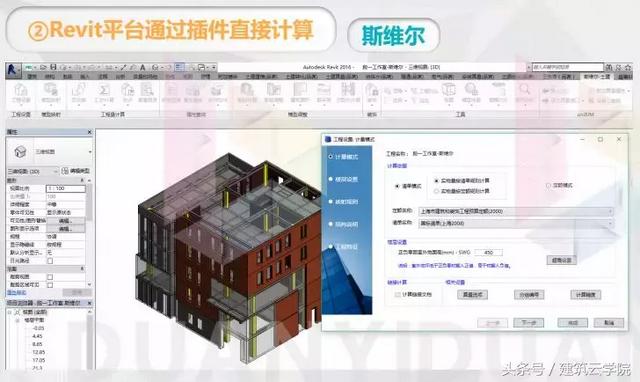Click the 视图比例 '1 : 100' field
The width and height of the screenshot is (640, 382).
coord(65,189)
